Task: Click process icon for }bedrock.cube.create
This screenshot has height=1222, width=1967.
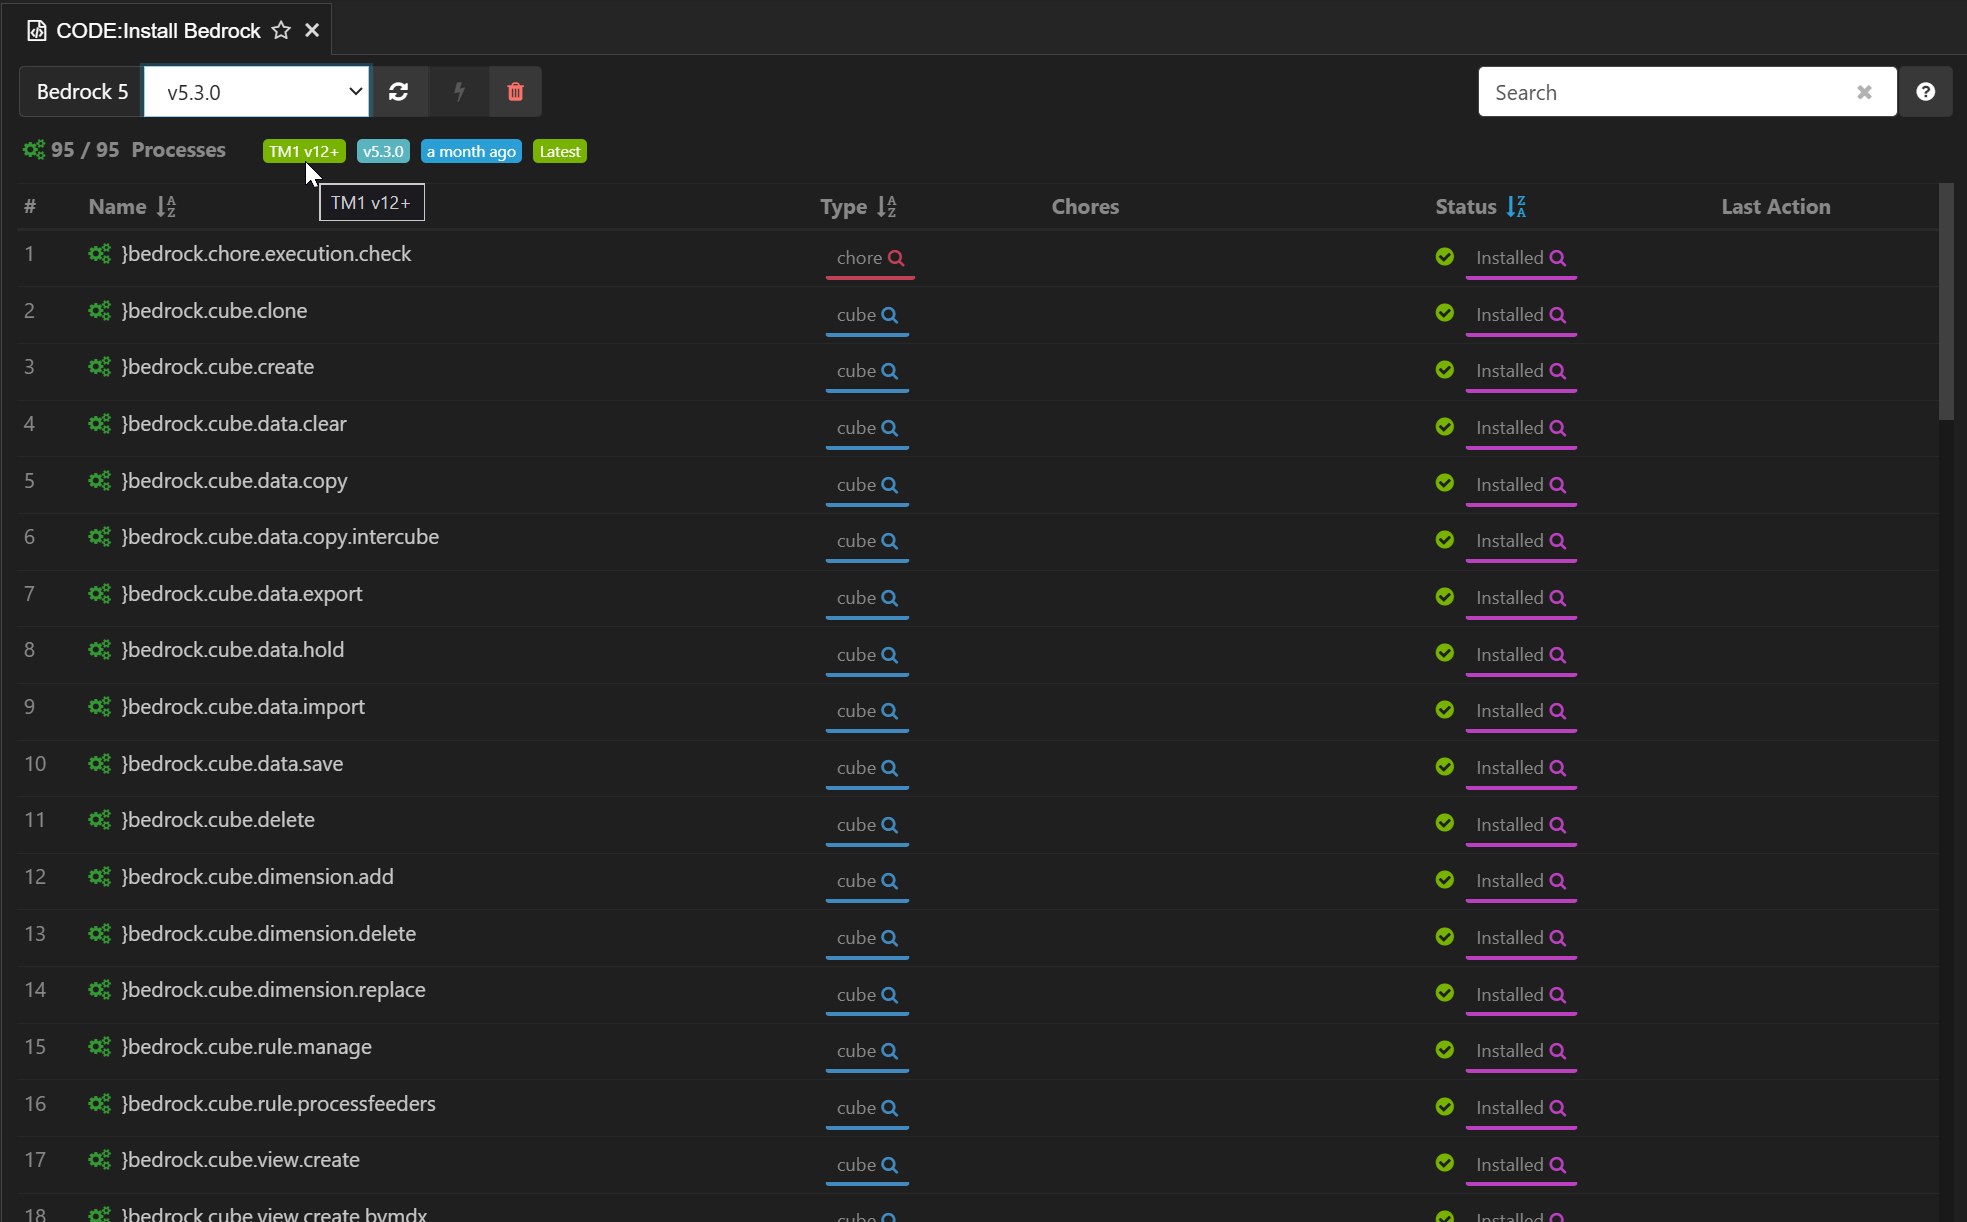Action: point(99,367)
